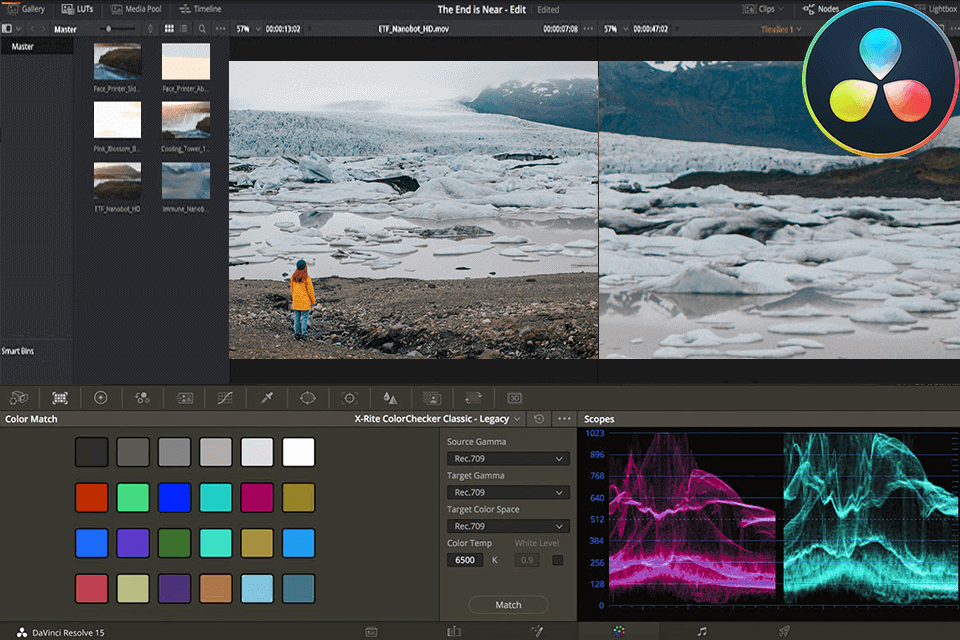Click the DaVinci Resolve 15 logo icon

click(22, 633)
